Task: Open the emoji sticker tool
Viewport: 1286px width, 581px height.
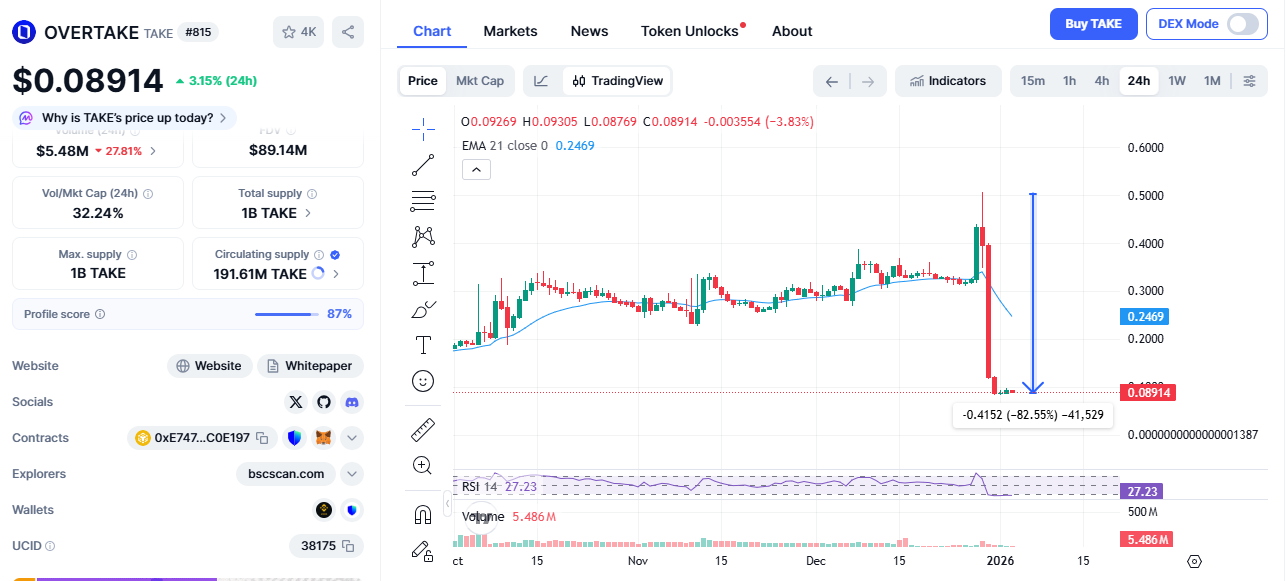Action: point(422,381)
